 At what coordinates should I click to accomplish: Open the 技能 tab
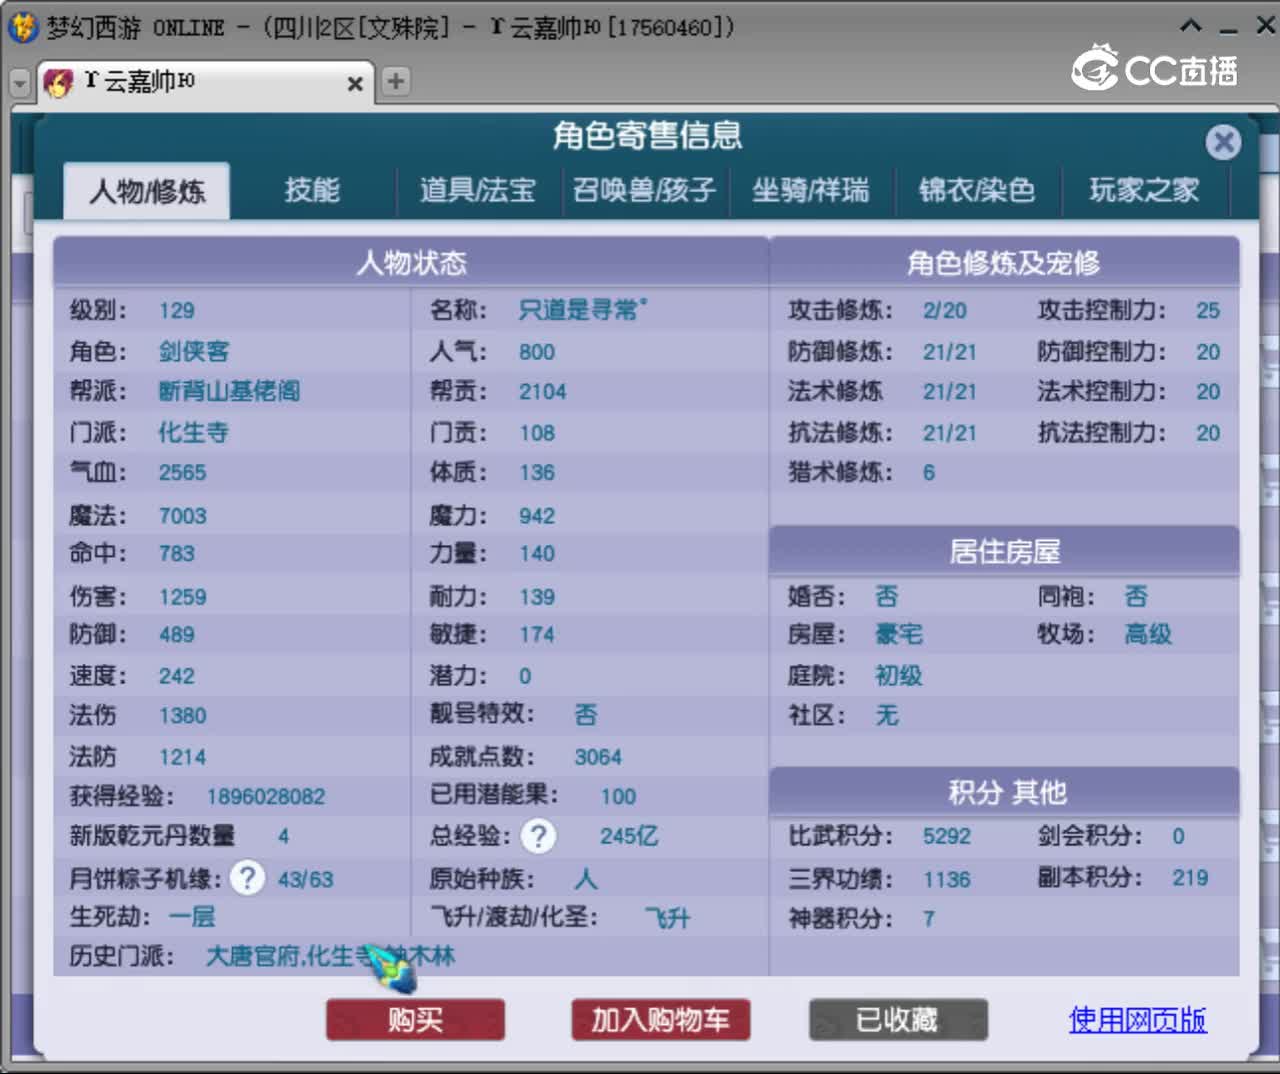[x=312, y=190]
